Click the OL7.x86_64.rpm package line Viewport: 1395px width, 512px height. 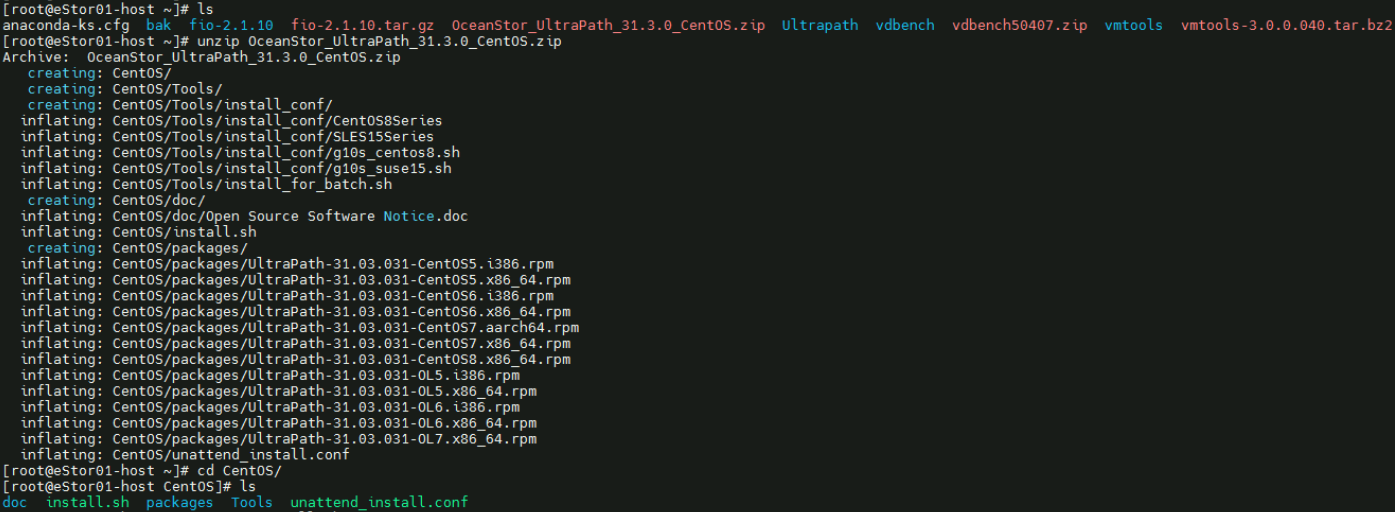pyautogui.click(x=324, y=439)
